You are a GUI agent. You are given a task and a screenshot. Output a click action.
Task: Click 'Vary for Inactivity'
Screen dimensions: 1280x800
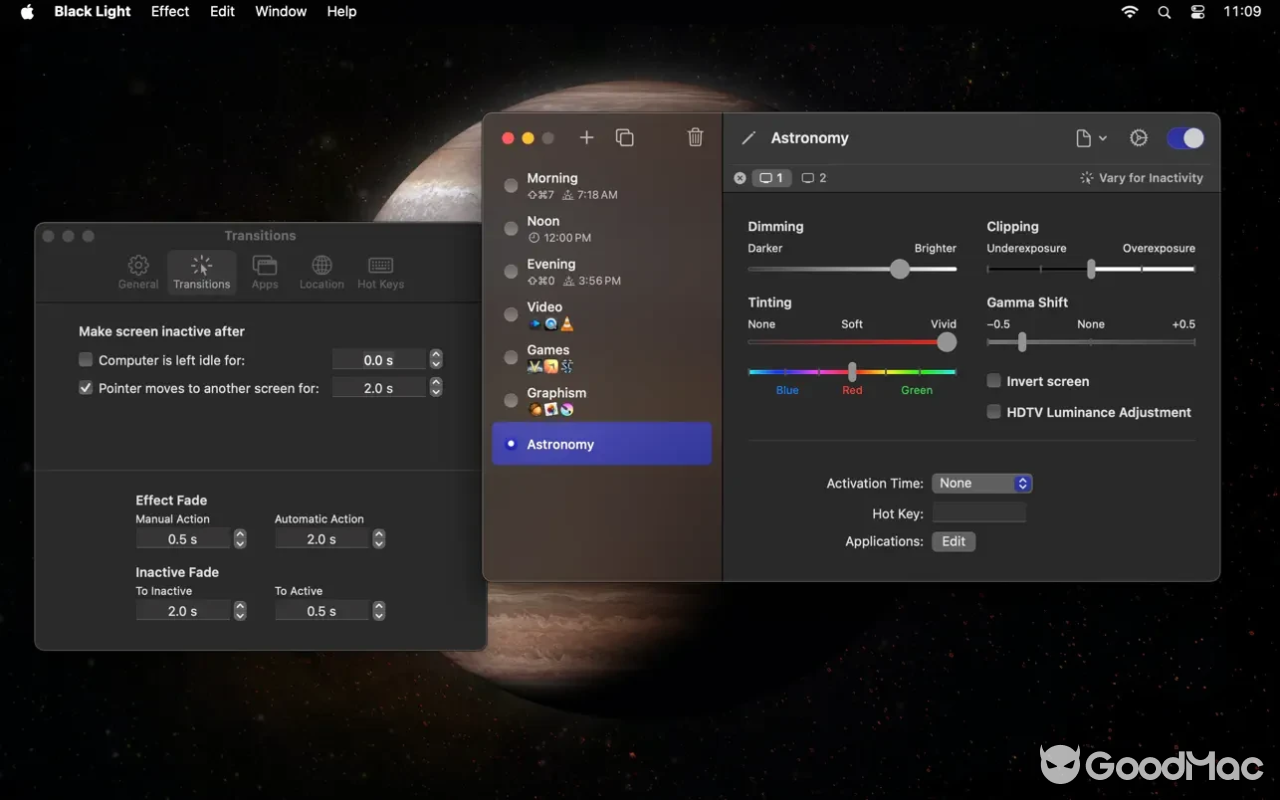(x=1141, y=177)
